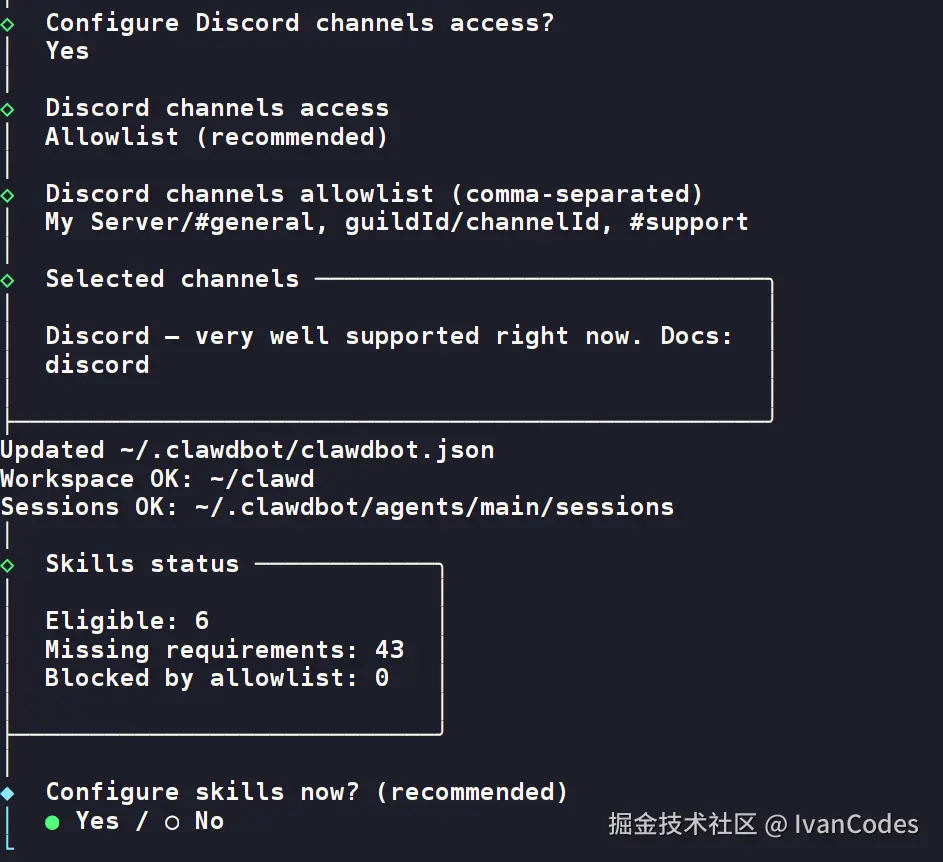Image resolution: width=943 pixels, height=862 pixels.
Task: Click the Sessions OK path line
Action: 337,507
